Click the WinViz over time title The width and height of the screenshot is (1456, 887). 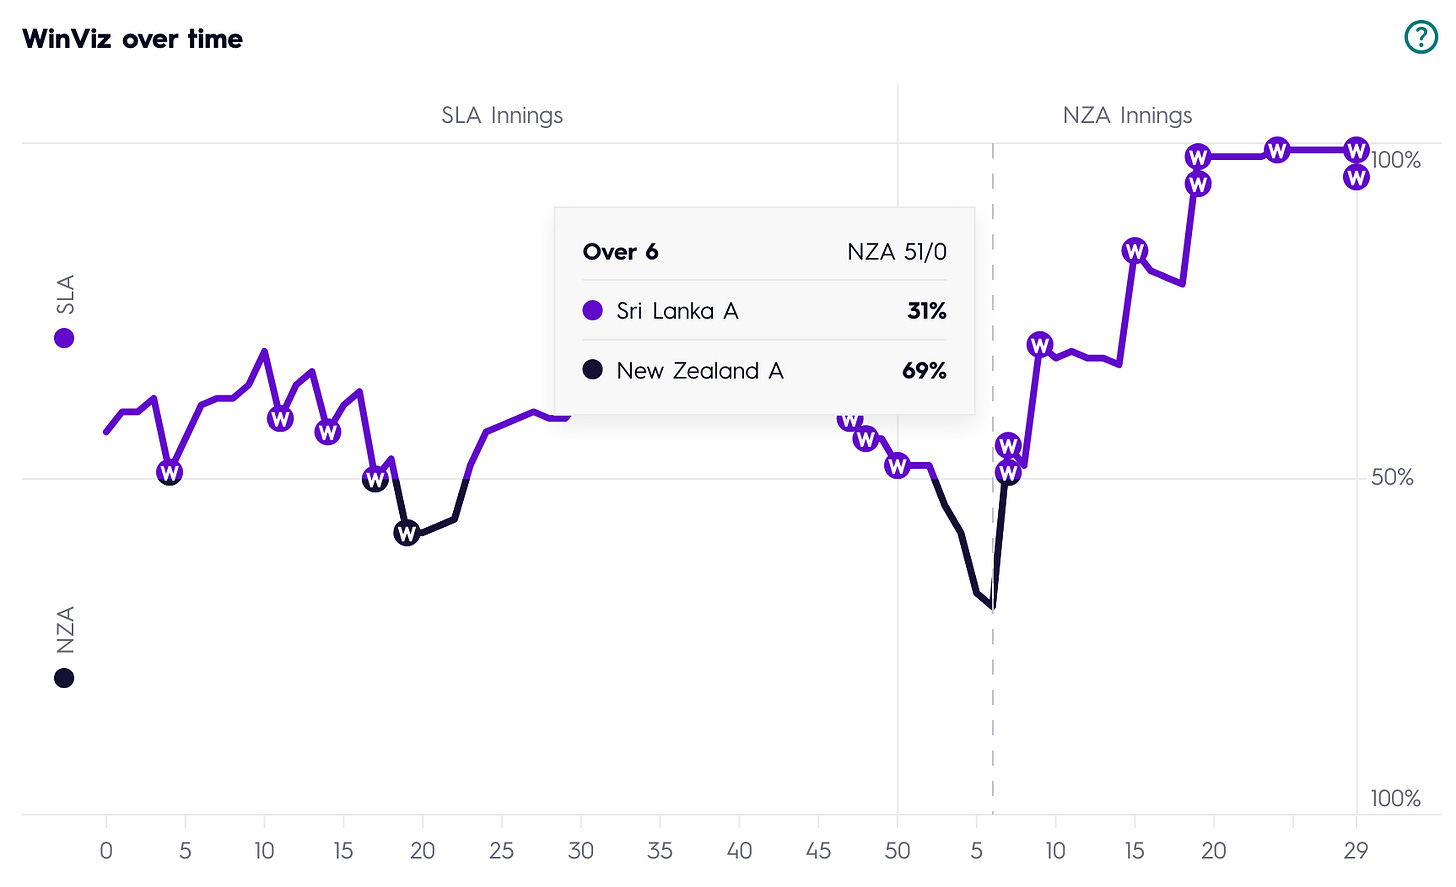(x=132, y=39)
